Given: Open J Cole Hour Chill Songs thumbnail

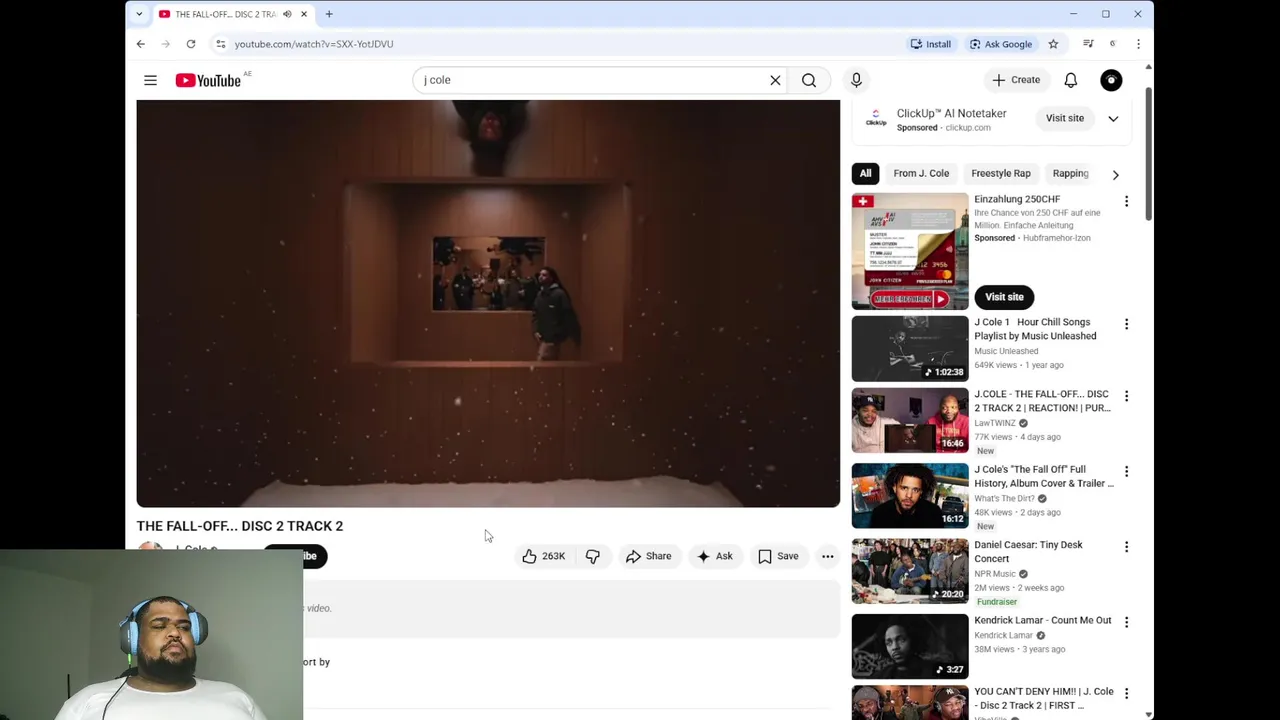Looking at the screenshot, I should coord(910,349).
